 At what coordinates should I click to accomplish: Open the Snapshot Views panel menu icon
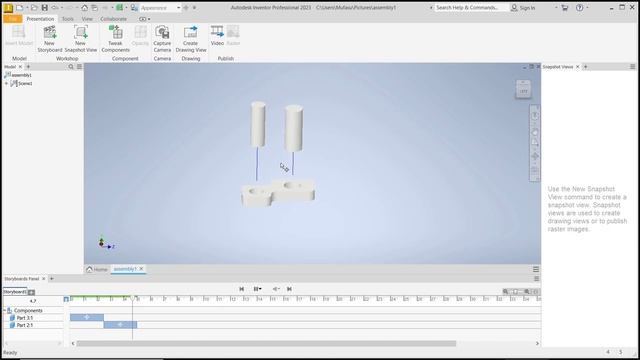point(632,67)
